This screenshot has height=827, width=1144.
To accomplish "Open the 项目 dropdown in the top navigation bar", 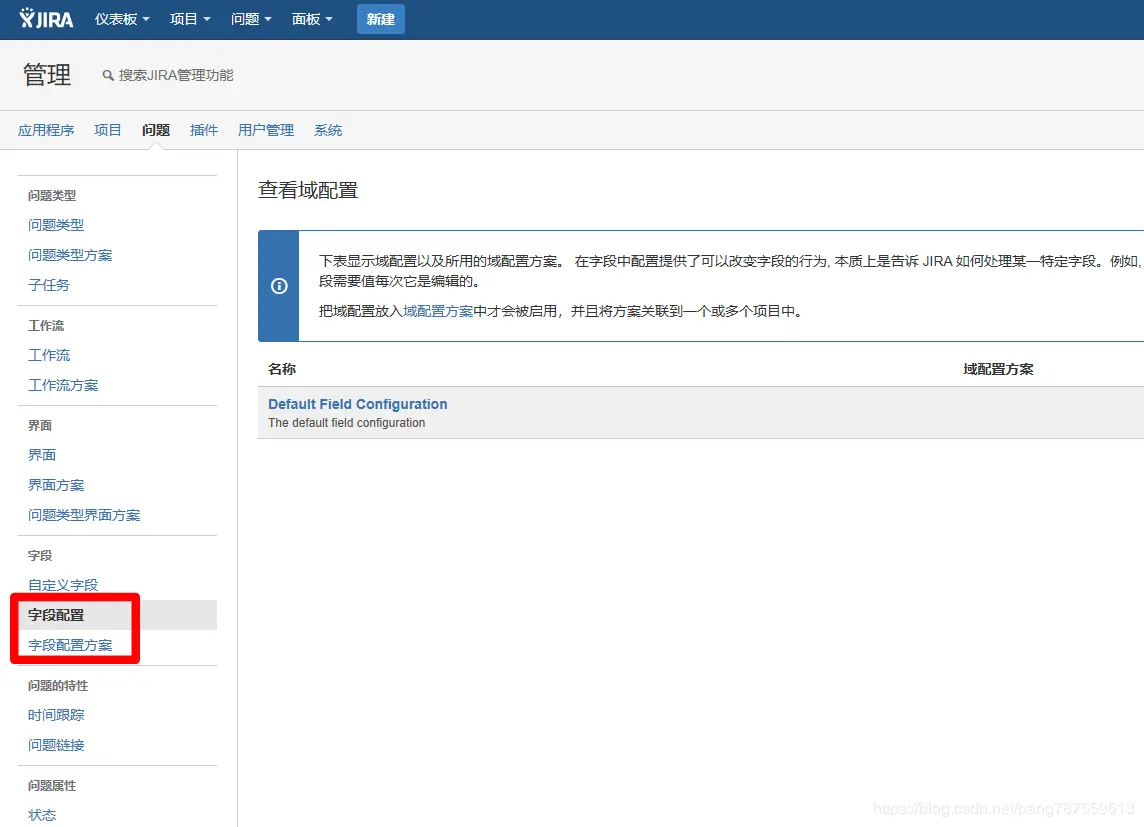I will point(190,19).
